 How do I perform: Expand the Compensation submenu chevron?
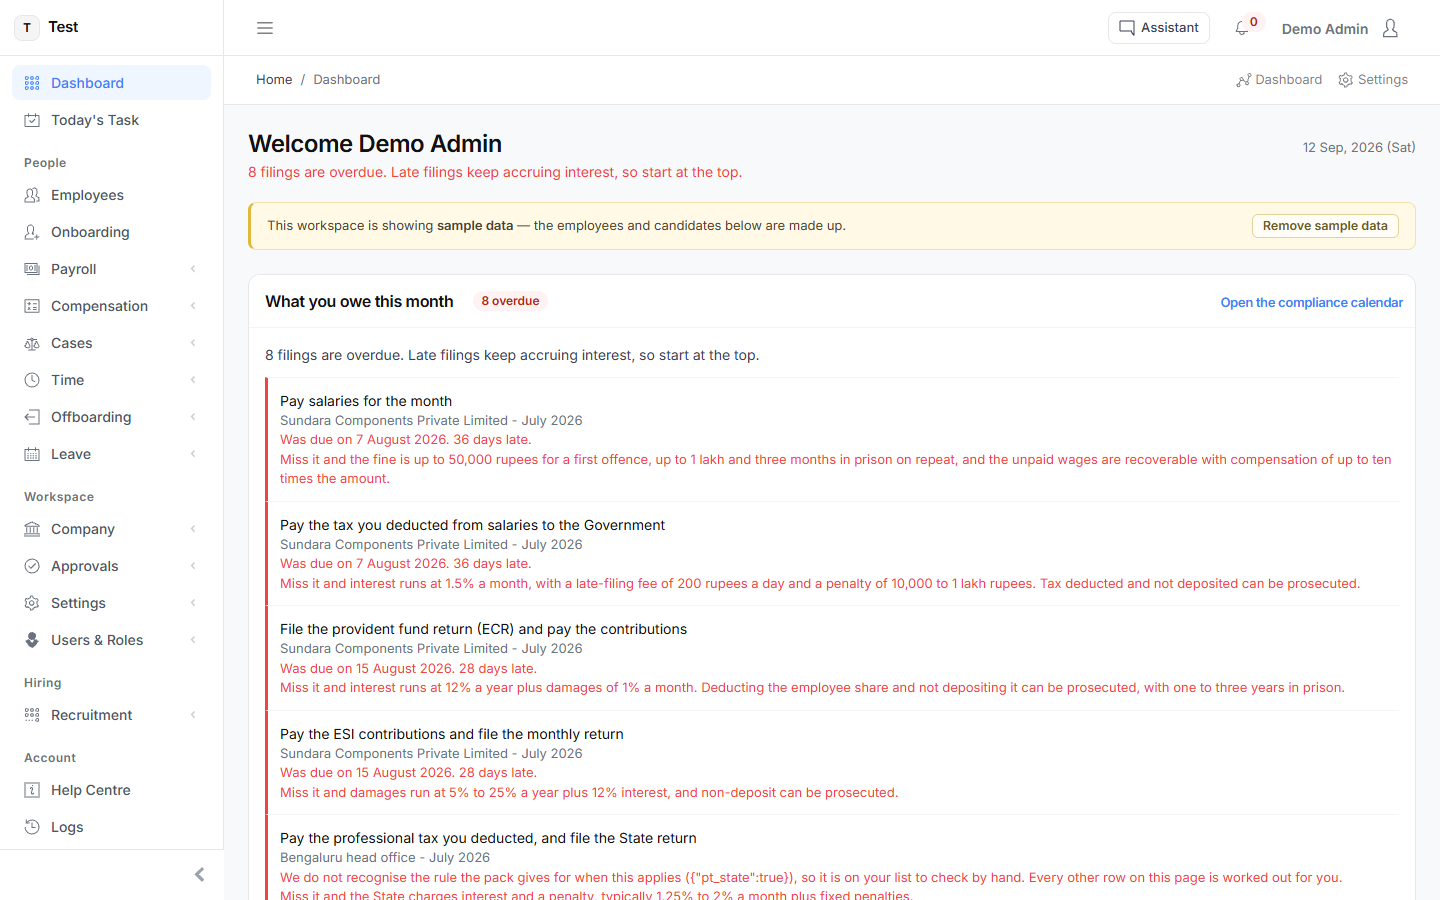click(193, 306)
